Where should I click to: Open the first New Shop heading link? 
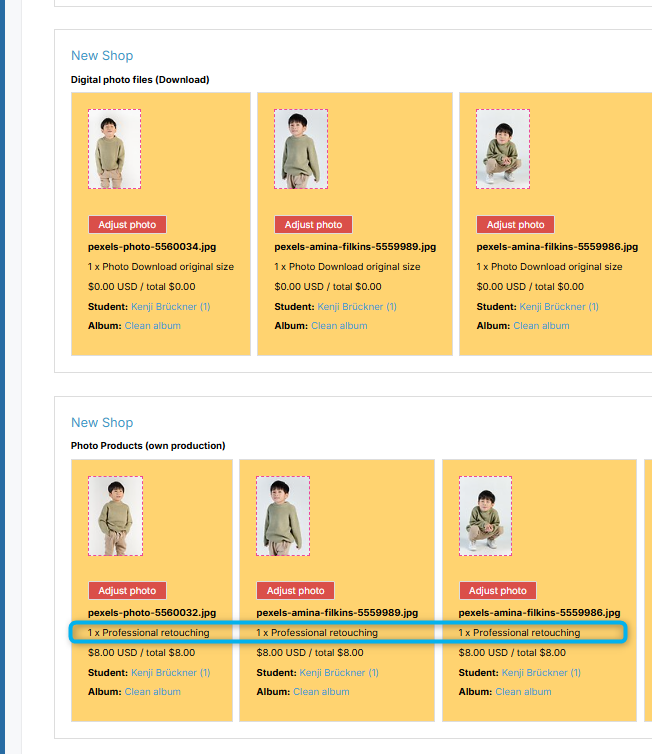pos(102,56)
